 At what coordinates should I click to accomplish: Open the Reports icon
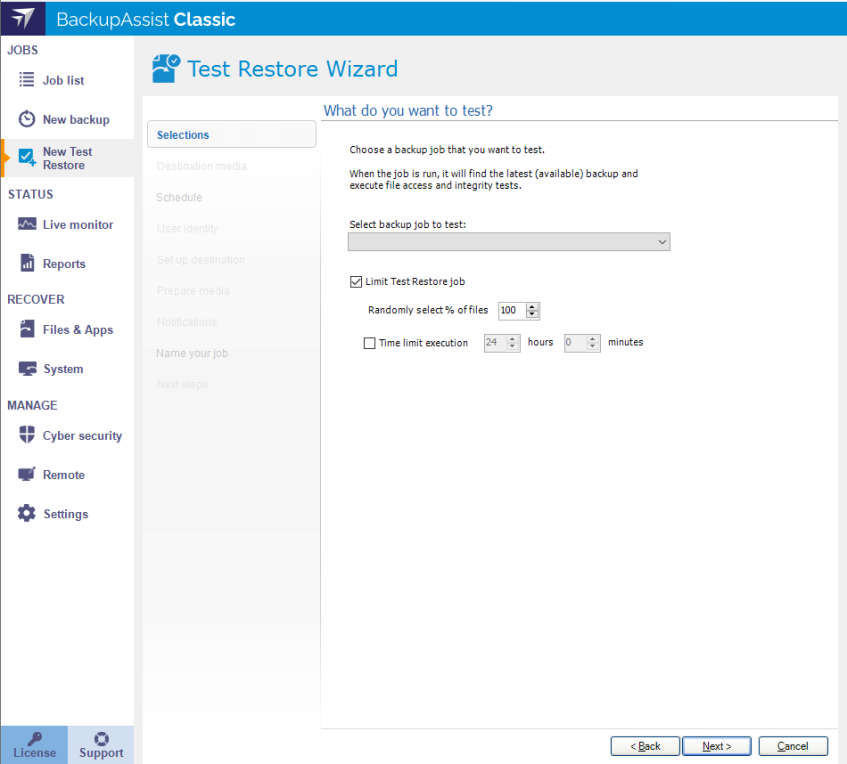pyautogui.click(x=27, y=264)
